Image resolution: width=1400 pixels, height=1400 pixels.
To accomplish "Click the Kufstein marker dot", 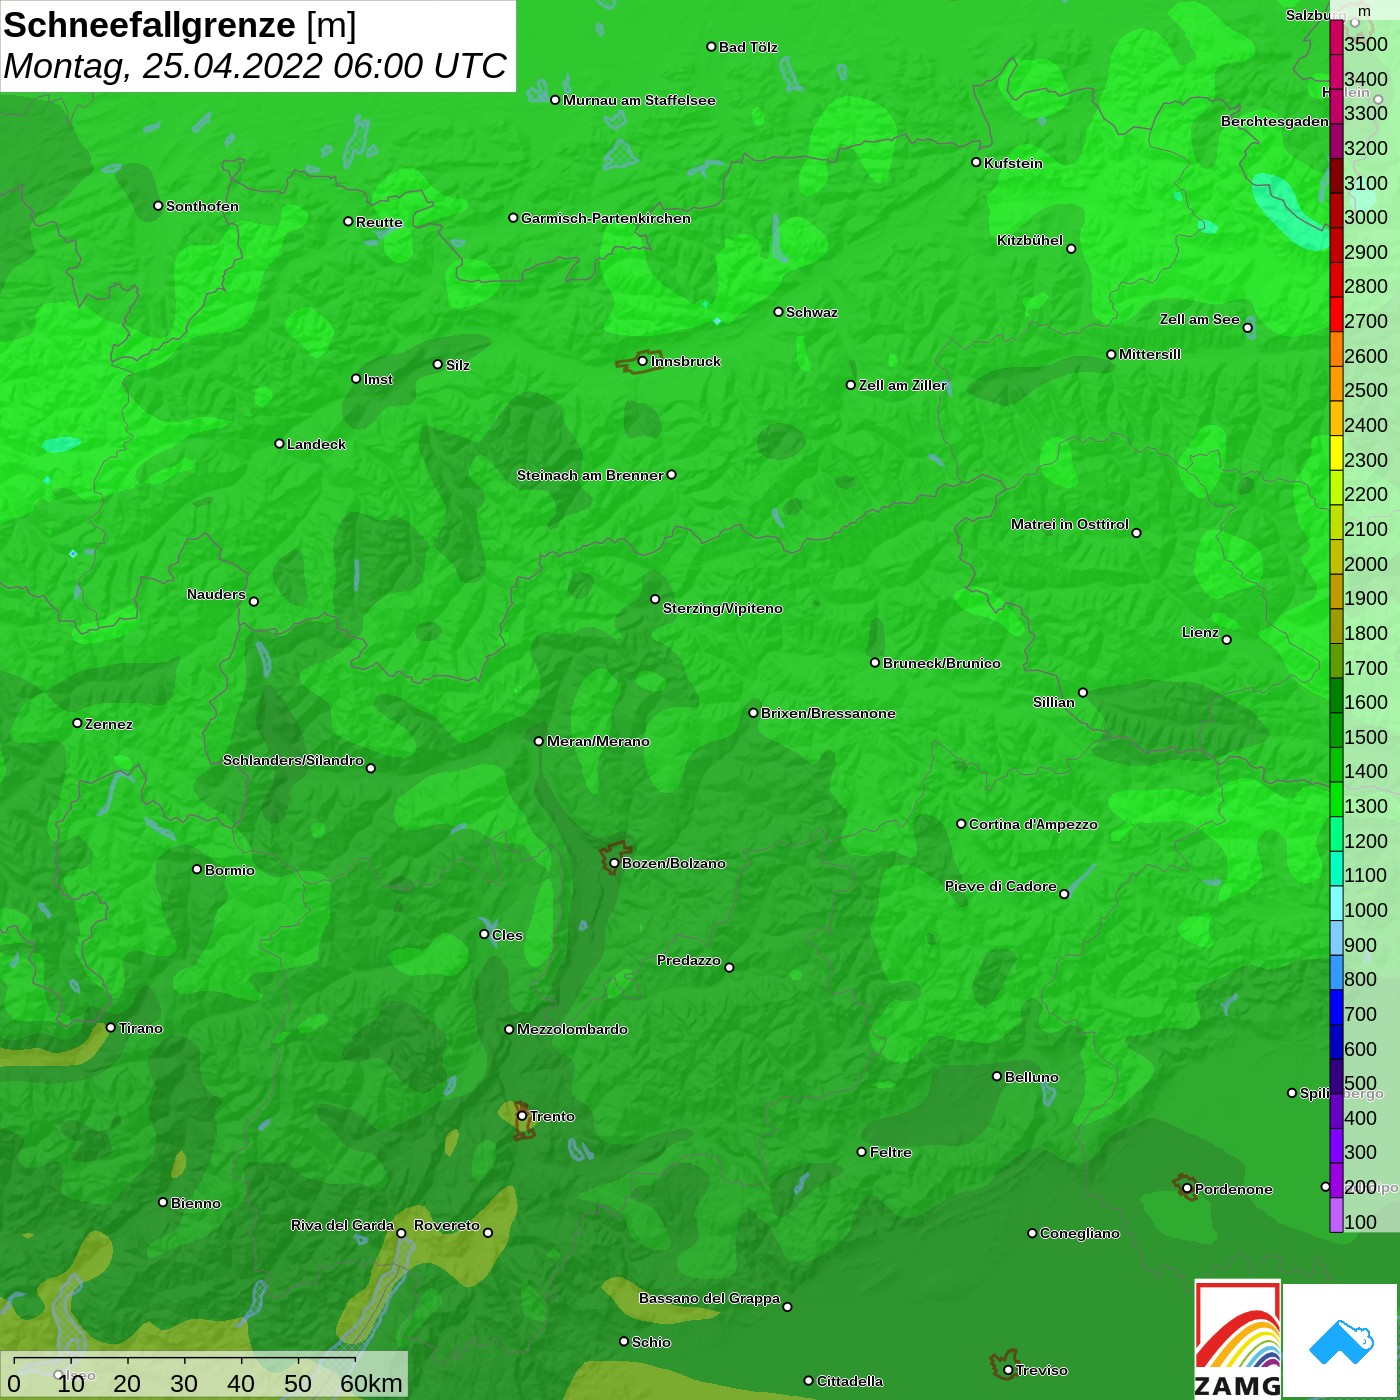I will click(x=976, y=162).
